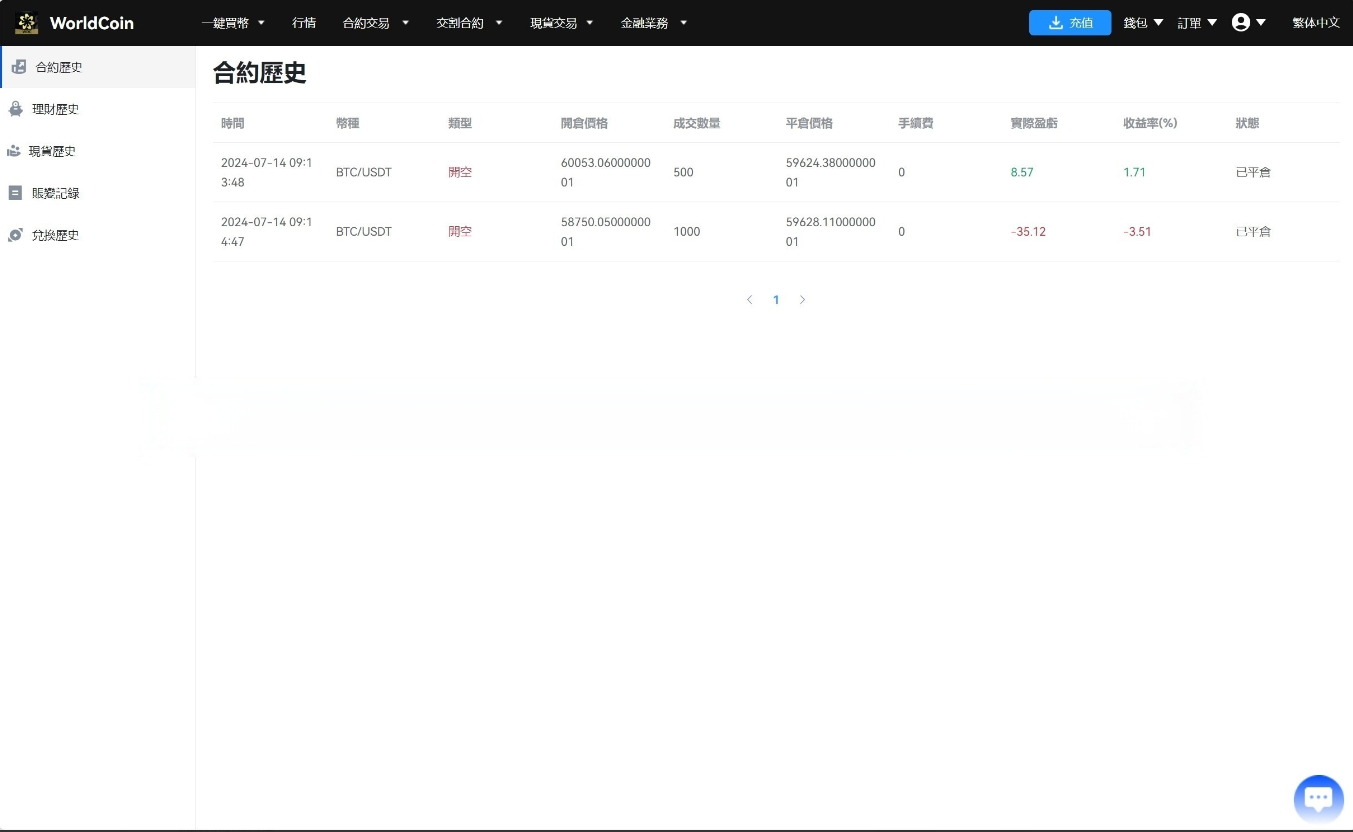Expand the 錢包 wallet dropdown
This screenshot has height=832, width=1353.
[x=1142, y=22]
